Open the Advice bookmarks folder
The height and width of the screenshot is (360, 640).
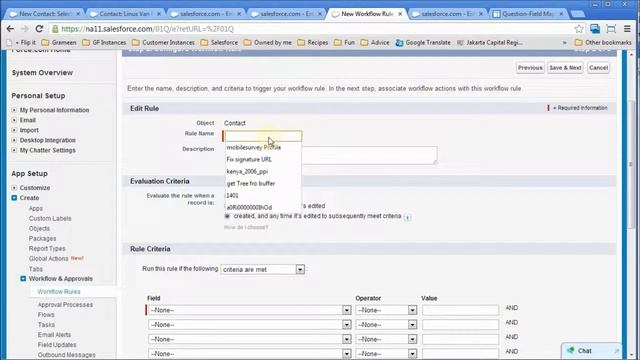click(x=375, y=42)
